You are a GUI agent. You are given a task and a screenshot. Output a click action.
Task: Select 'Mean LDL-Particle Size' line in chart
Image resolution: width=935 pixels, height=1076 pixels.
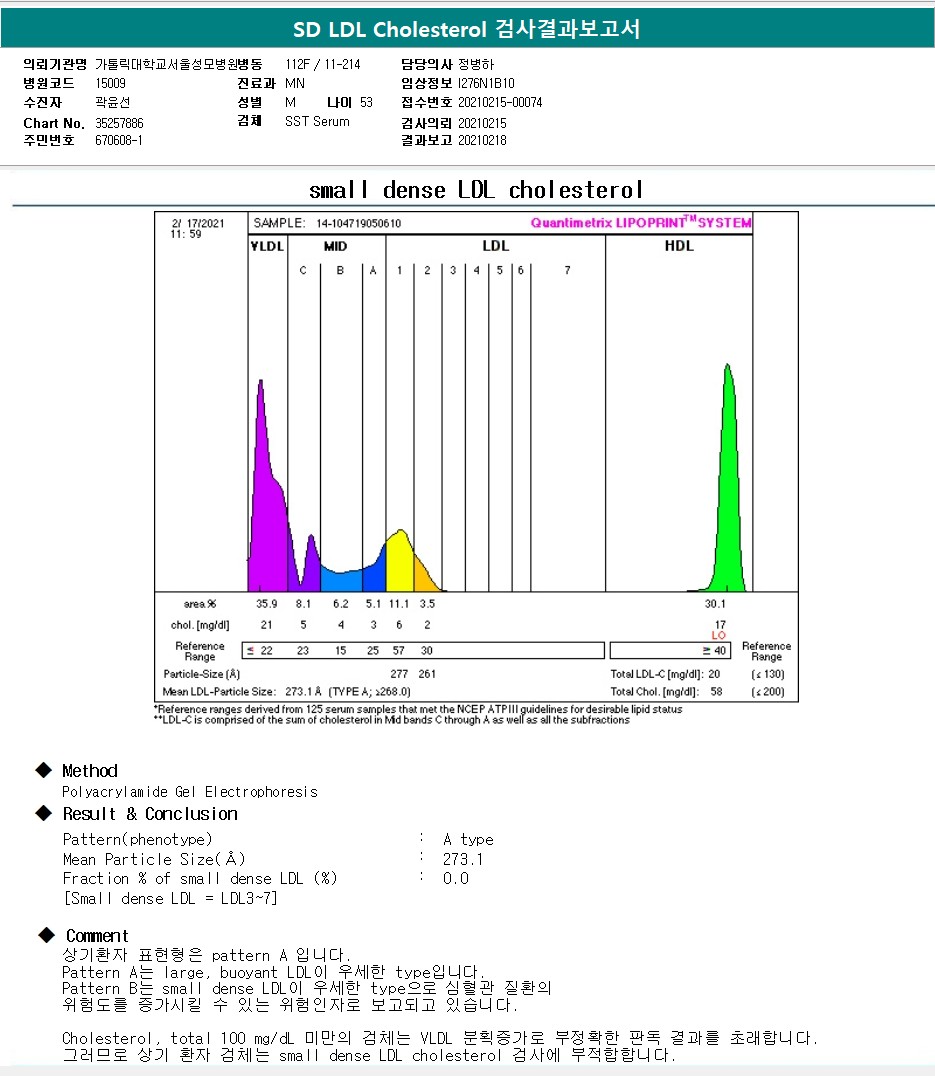tap(286, 692)
